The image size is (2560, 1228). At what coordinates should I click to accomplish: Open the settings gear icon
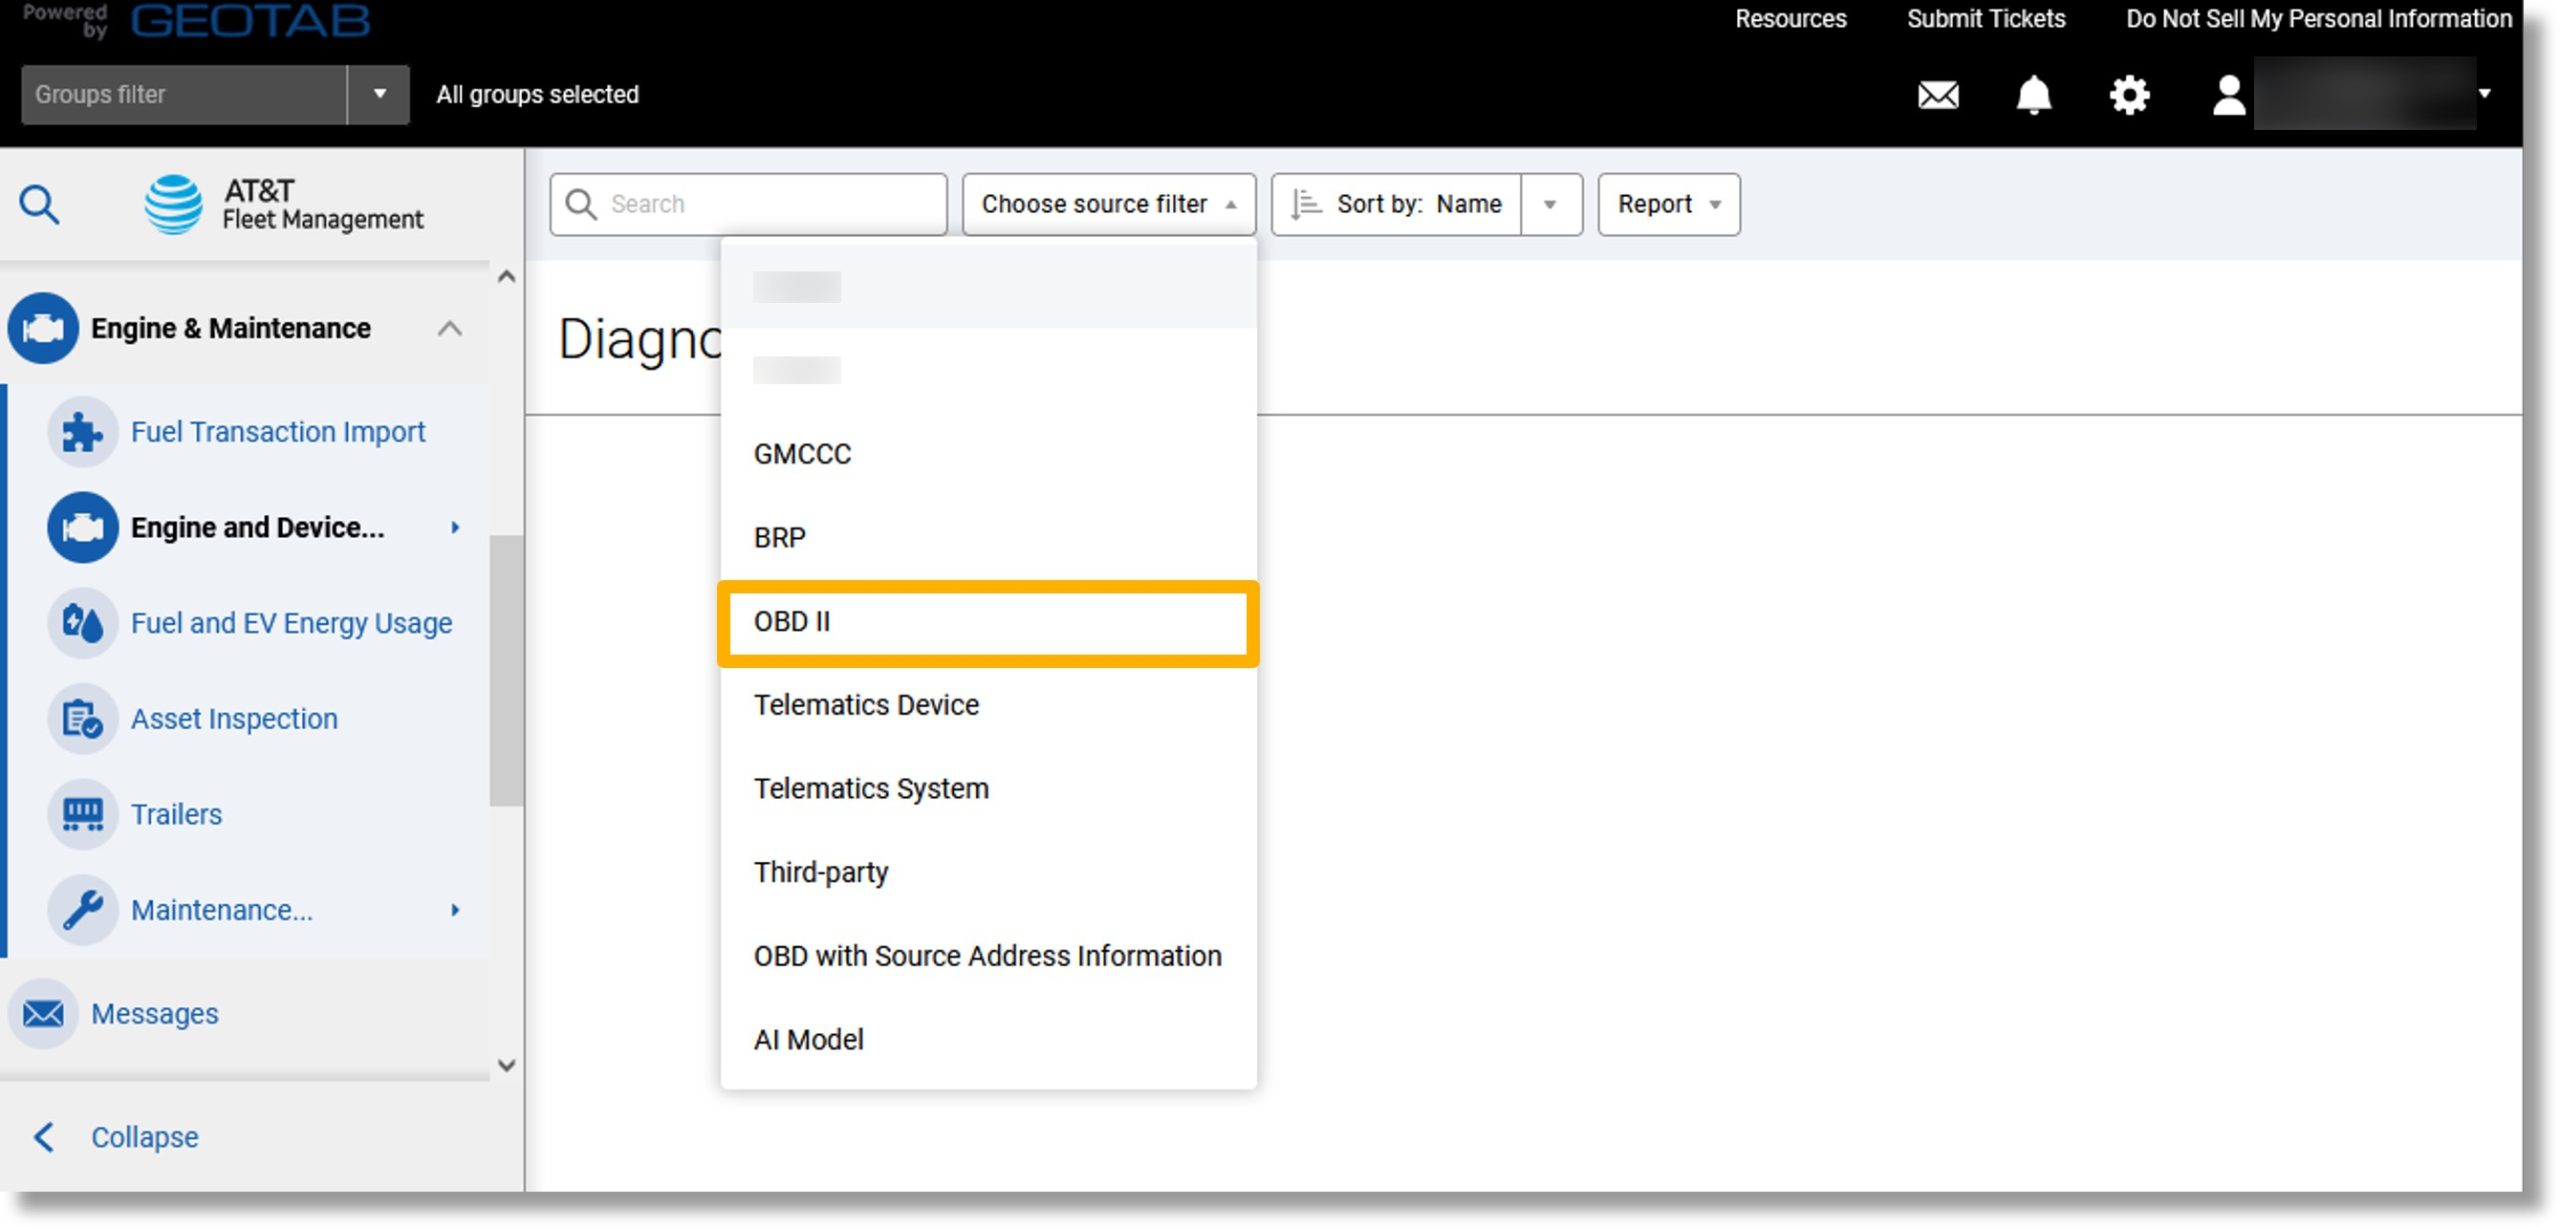coord(2129,95)
